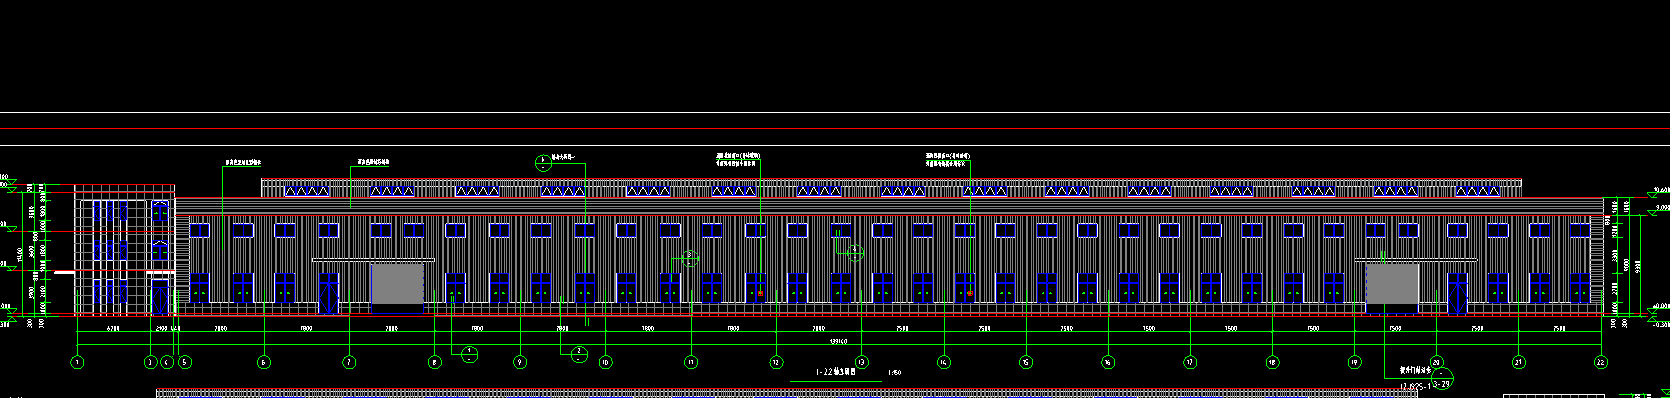
Task: Click the gray door between axes 7 and 8
Action: (397, 283)
